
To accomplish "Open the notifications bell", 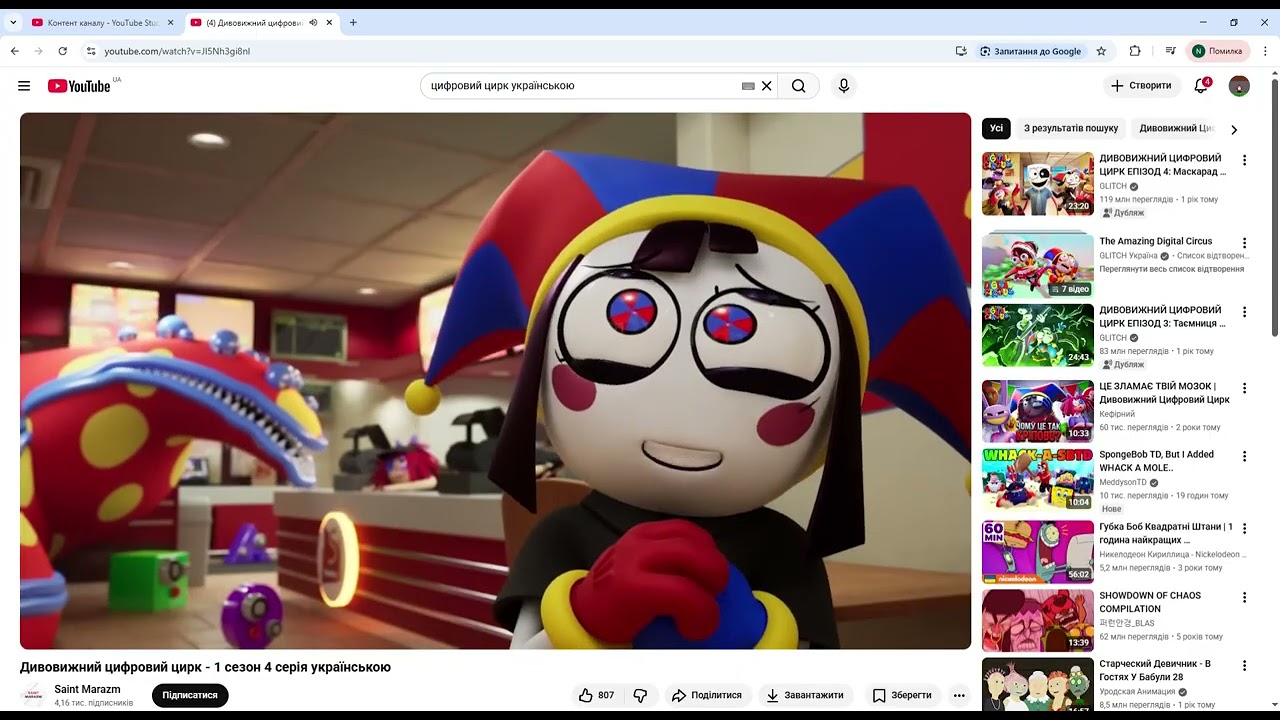I will (x=1202, y=86).
